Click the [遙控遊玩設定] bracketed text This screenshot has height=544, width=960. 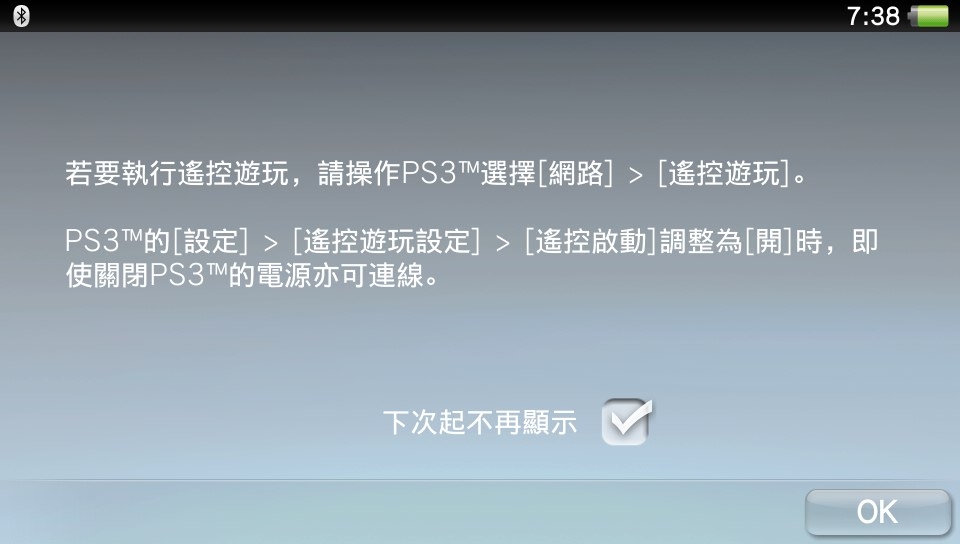[x=386, y=241]
